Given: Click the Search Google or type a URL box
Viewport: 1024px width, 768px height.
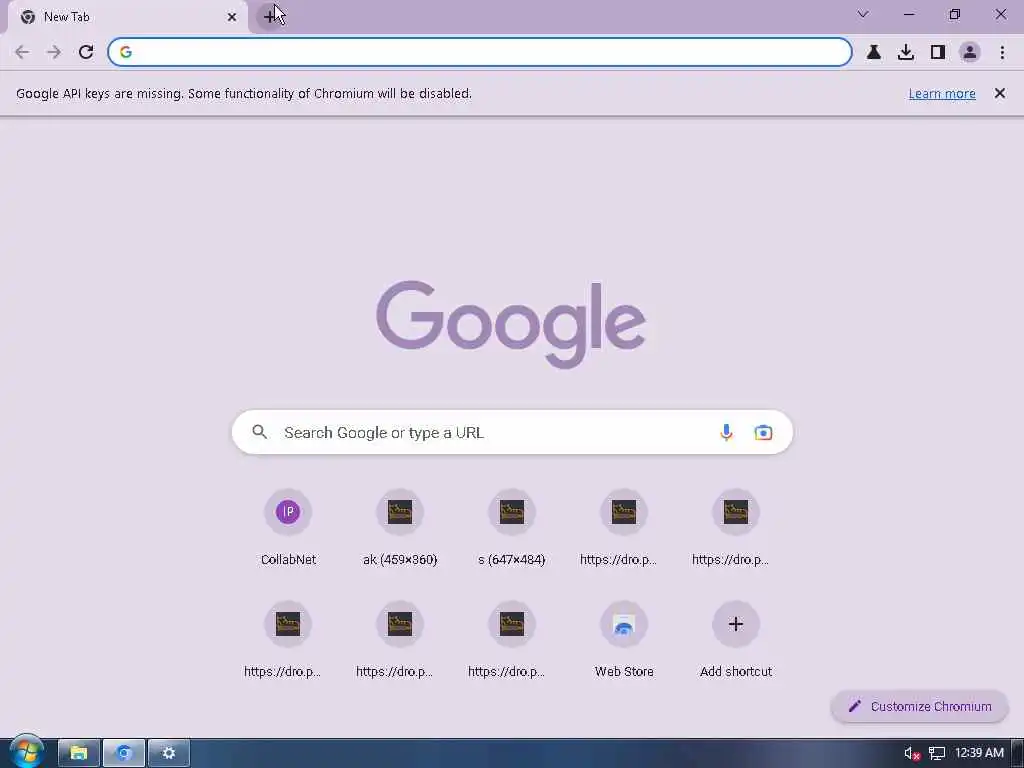Looking at the screenshot, I should [x=513, y=432].
